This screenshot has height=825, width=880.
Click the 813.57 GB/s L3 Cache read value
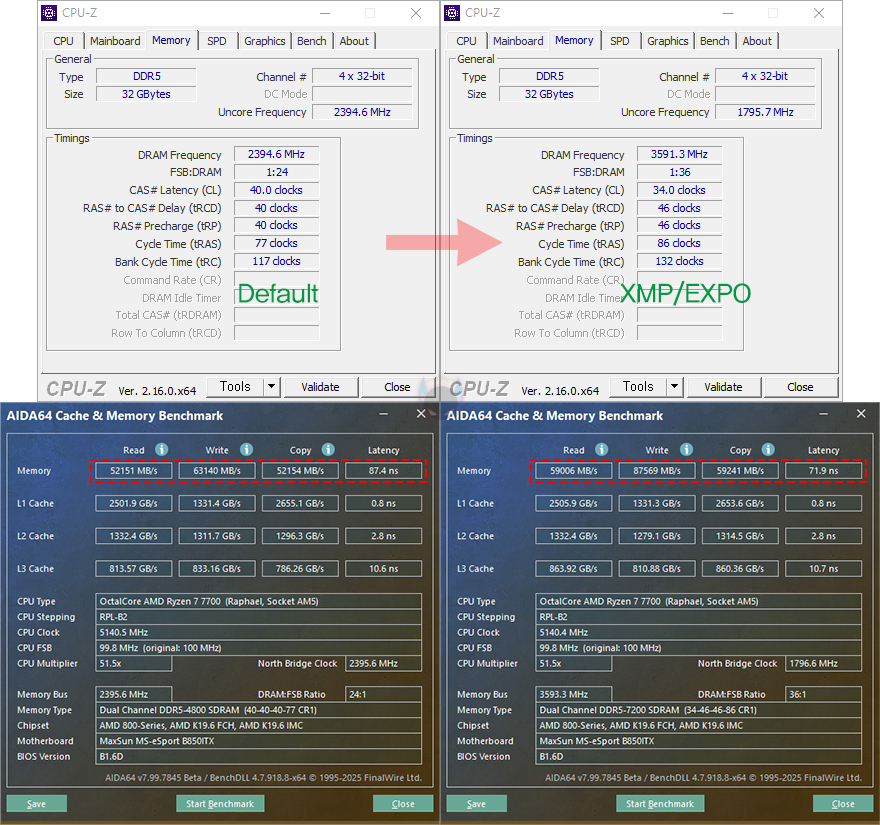(134, 569)
